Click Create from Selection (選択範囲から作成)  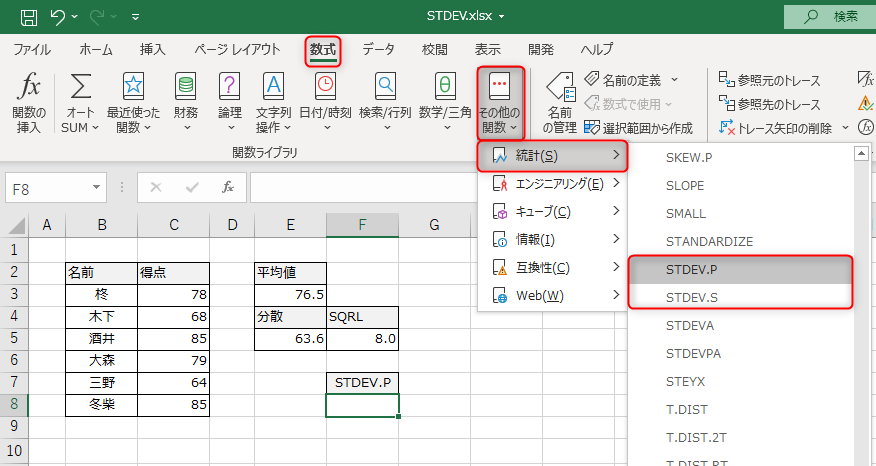coord(638,128)
